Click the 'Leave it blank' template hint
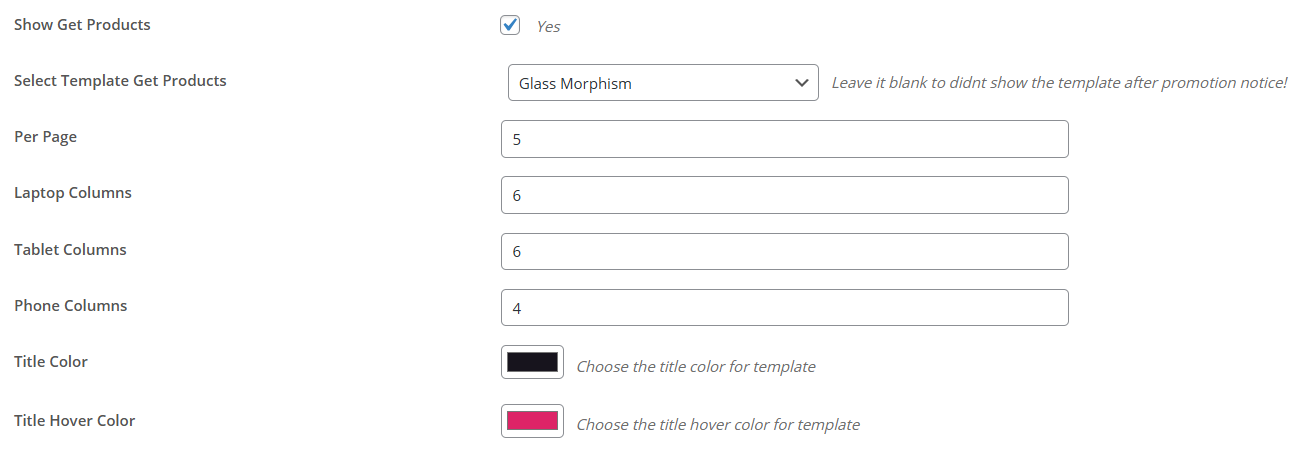This screenshot has height=450, width=1295. coord(1059,83)
